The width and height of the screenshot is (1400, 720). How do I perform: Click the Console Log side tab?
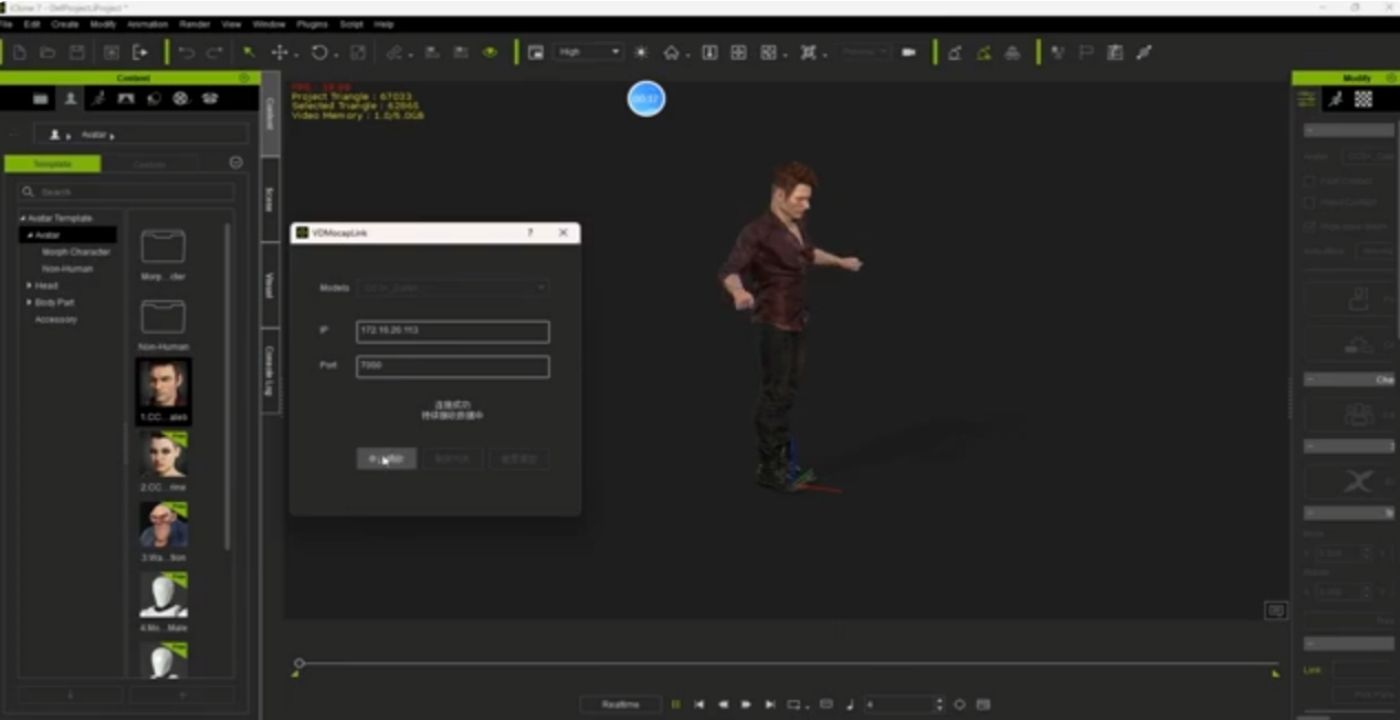[x=270, y=370]
